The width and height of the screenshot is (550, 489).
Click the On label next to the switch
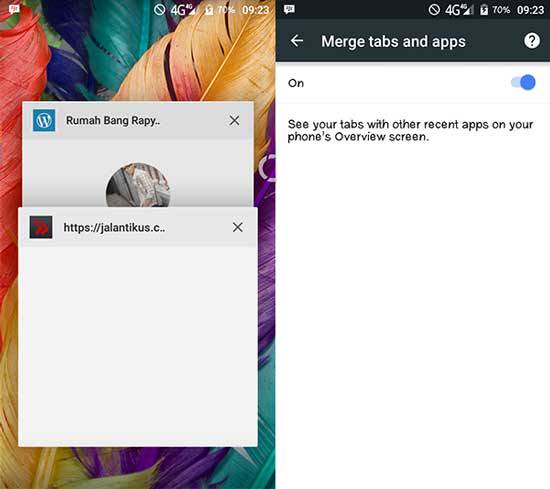coord(296,83)
